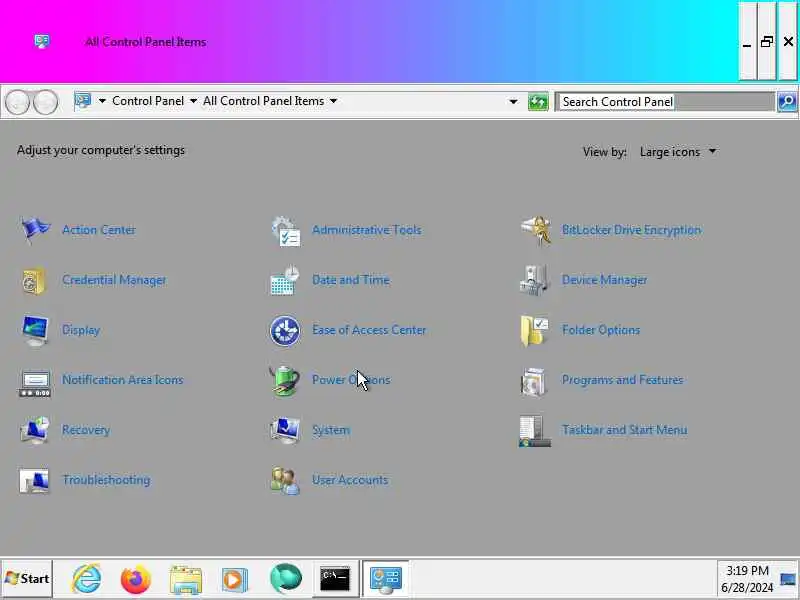Click the All Control Panel Items breadcrumb

point(263,101)
